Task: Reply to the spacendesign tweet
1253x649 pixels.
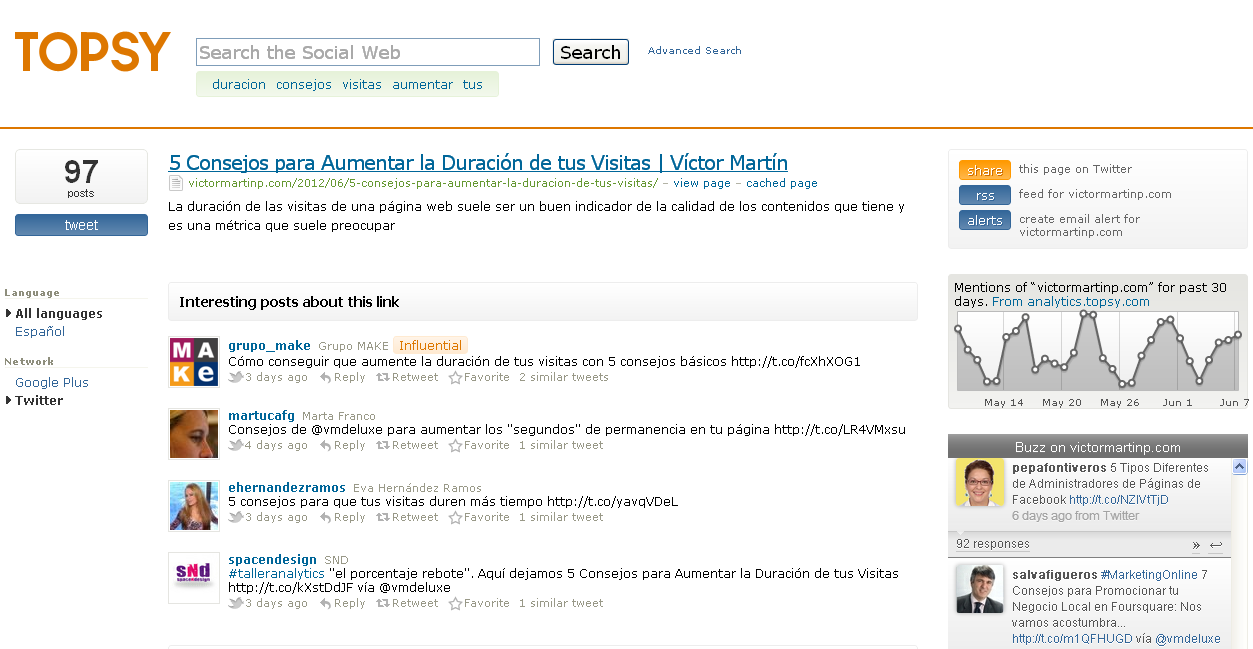Action: (342, 604)
